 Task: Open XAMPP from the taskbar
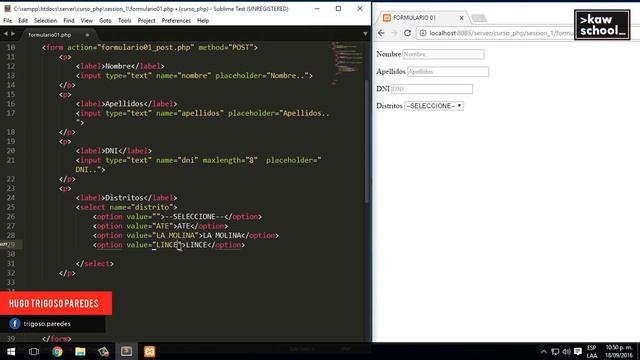click(x=149, y=351)
